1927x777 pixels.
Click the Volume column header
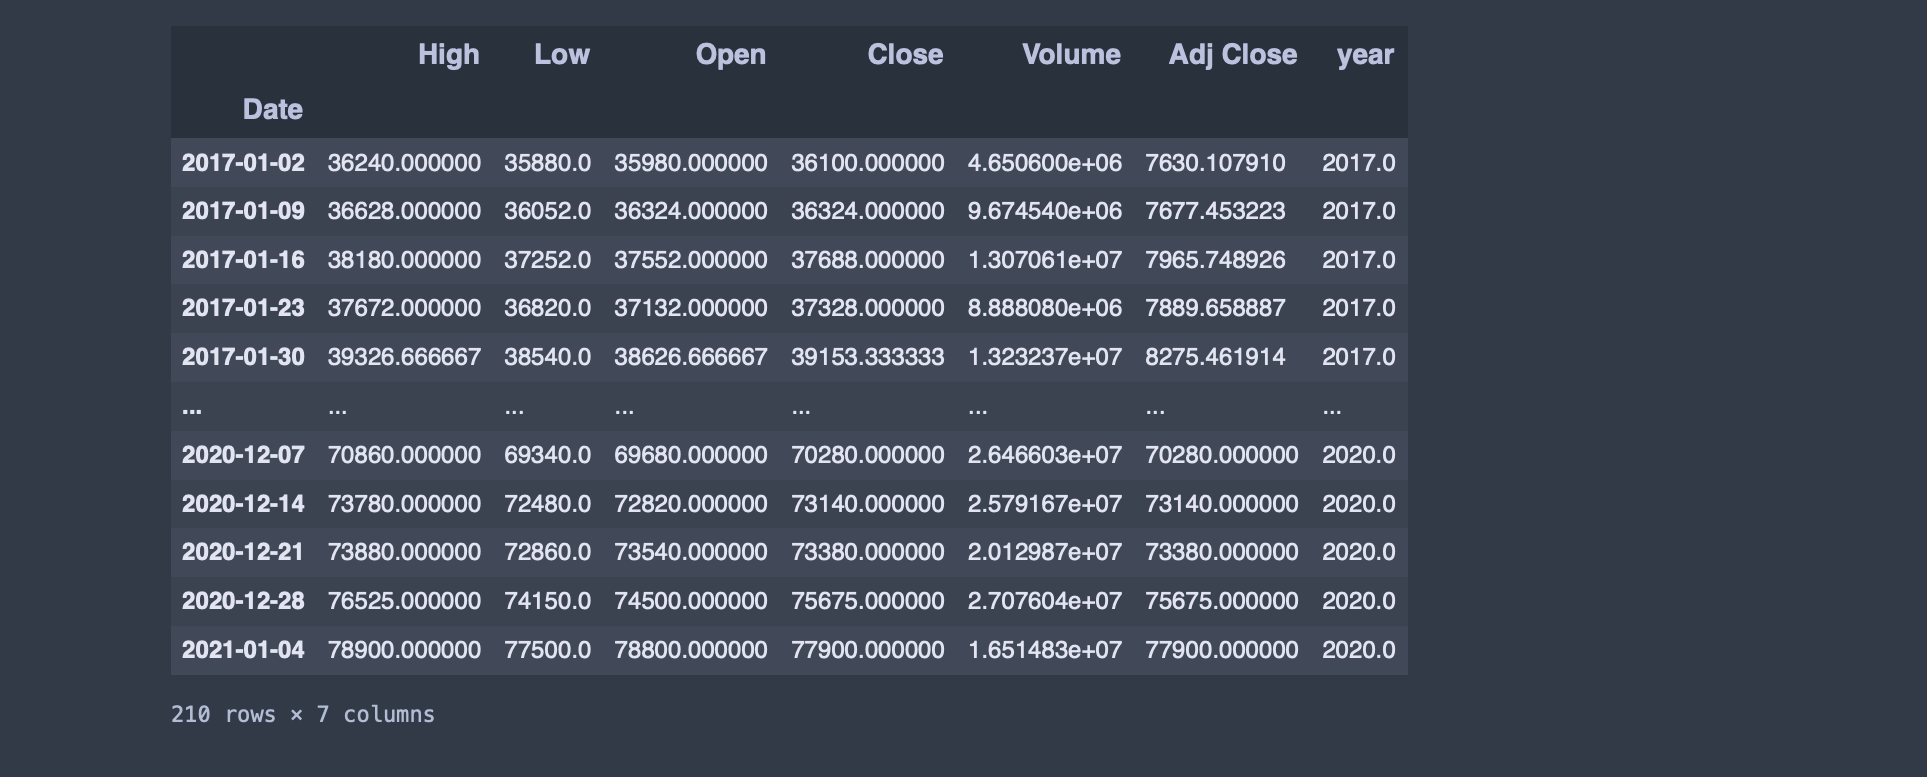coord(1071,55)
